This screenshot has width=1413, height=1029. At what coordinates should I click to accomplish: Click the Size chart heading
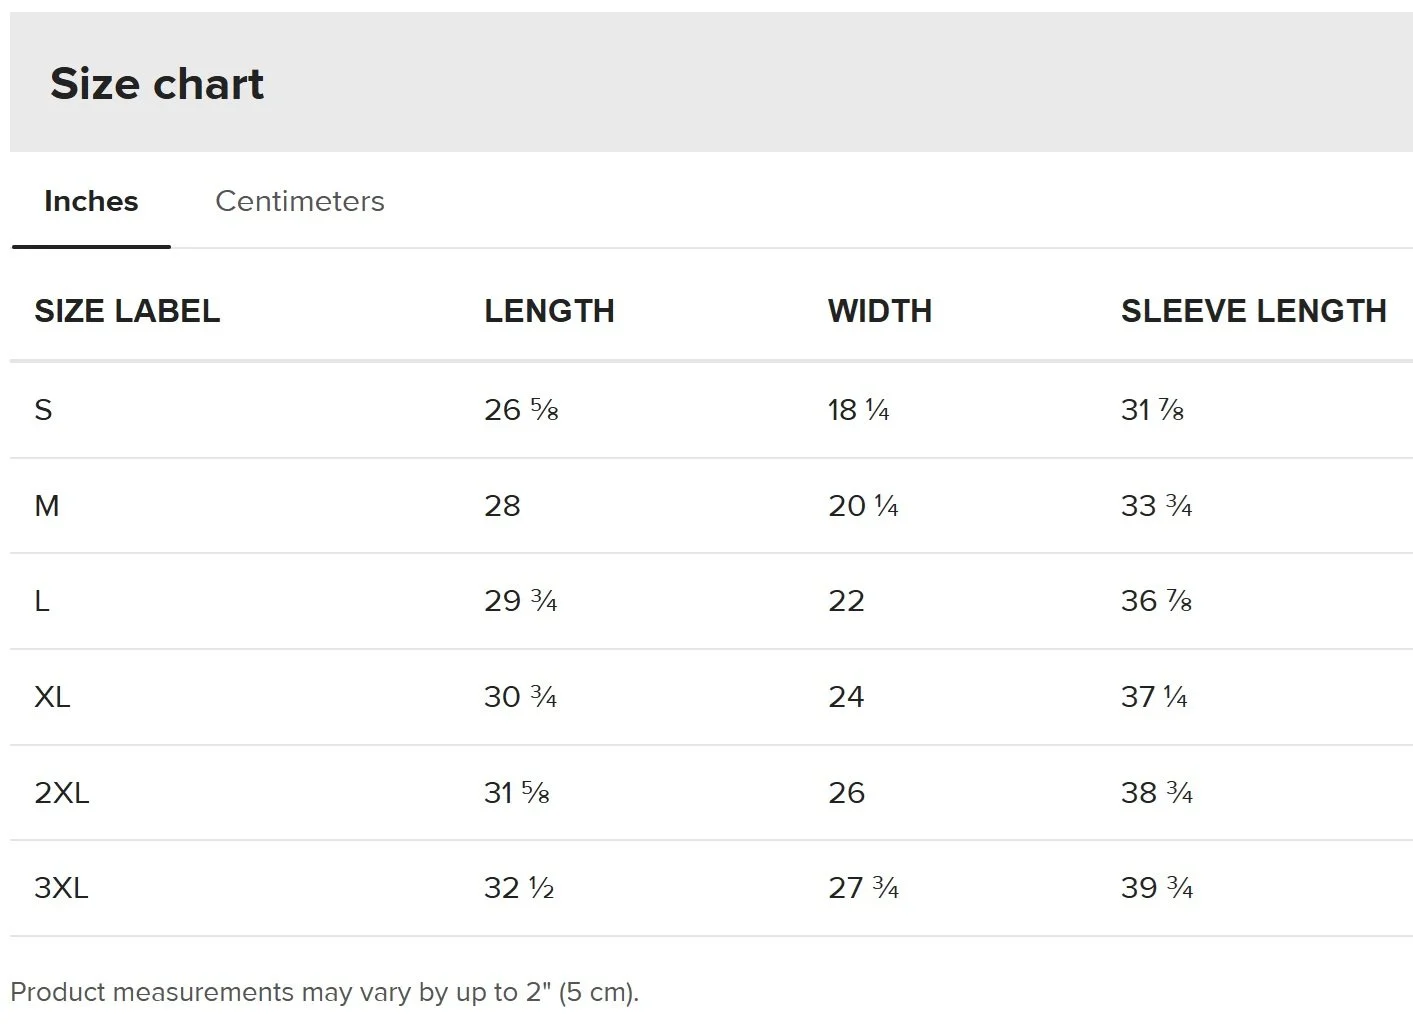pos(157,83)
